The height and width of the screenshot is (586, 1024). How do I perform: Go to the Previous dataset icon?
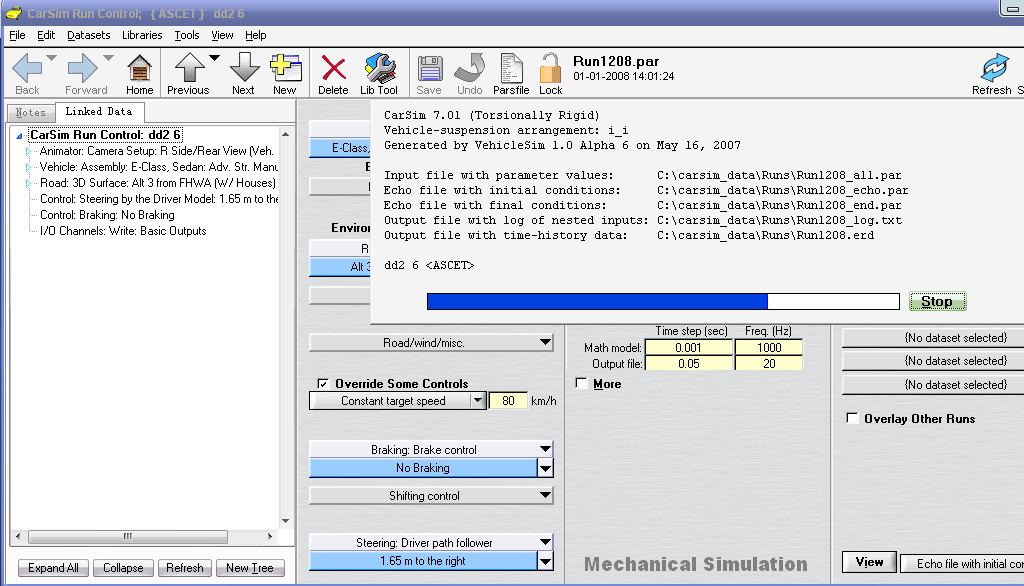[189, 67]
